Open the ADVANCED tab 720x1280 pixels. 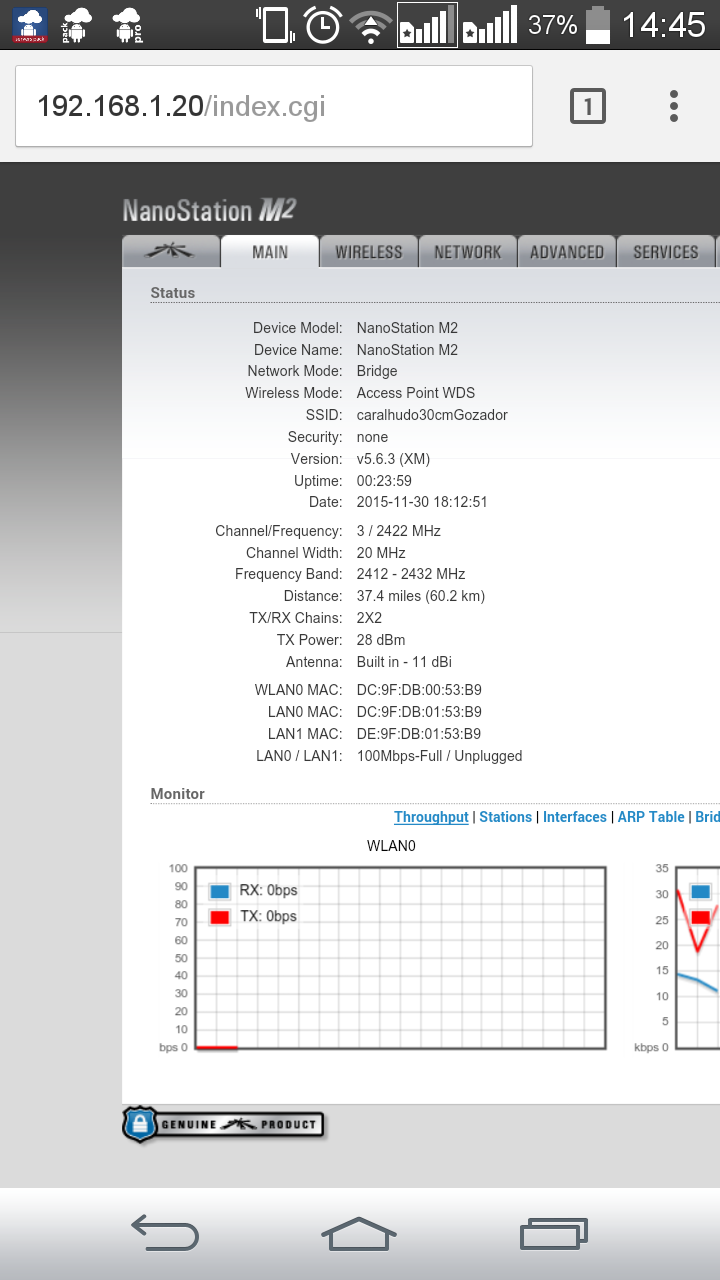point(566,252)
